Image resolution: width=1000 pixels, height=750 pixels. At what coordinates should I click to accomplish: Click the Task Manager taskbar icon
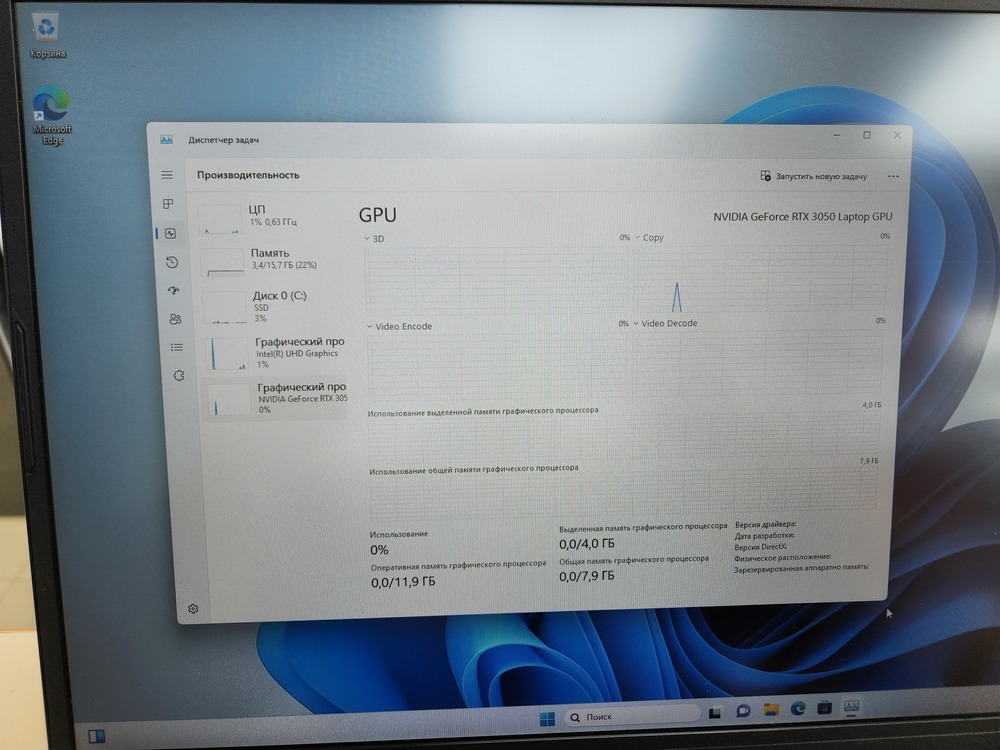[x=851, y=706]
